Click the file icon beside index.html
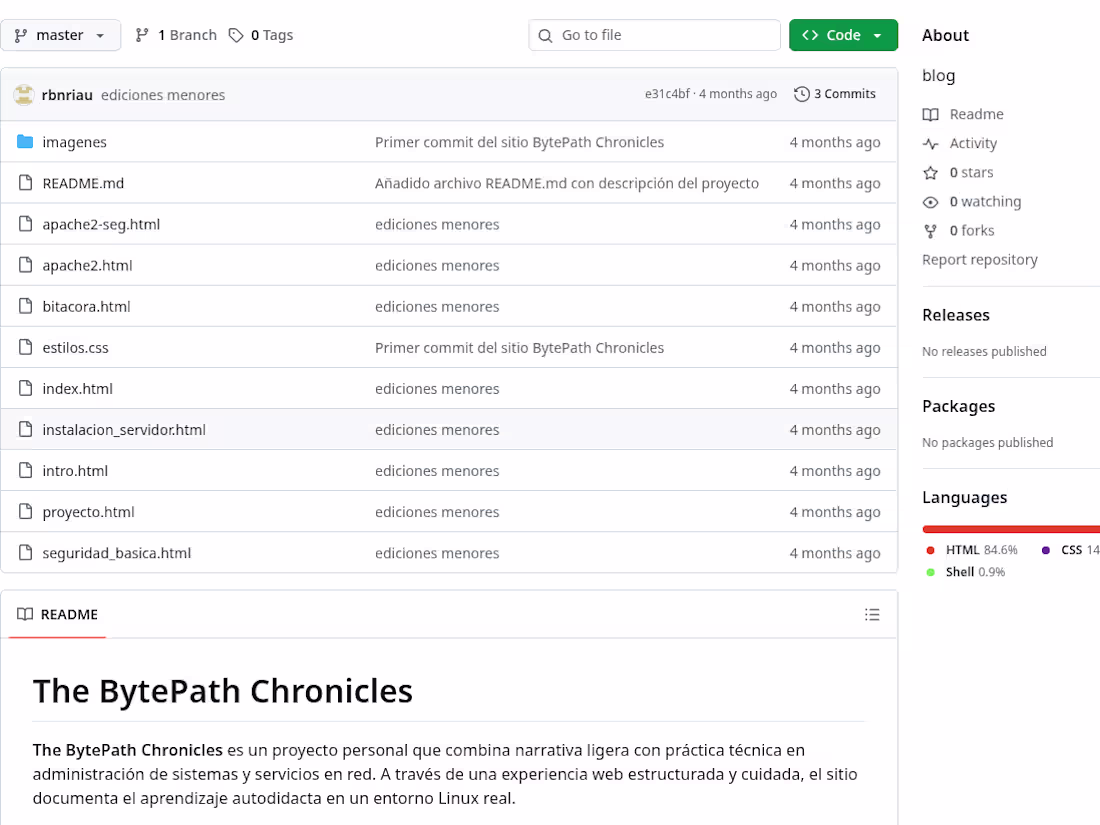 click(x=25, y=388)
